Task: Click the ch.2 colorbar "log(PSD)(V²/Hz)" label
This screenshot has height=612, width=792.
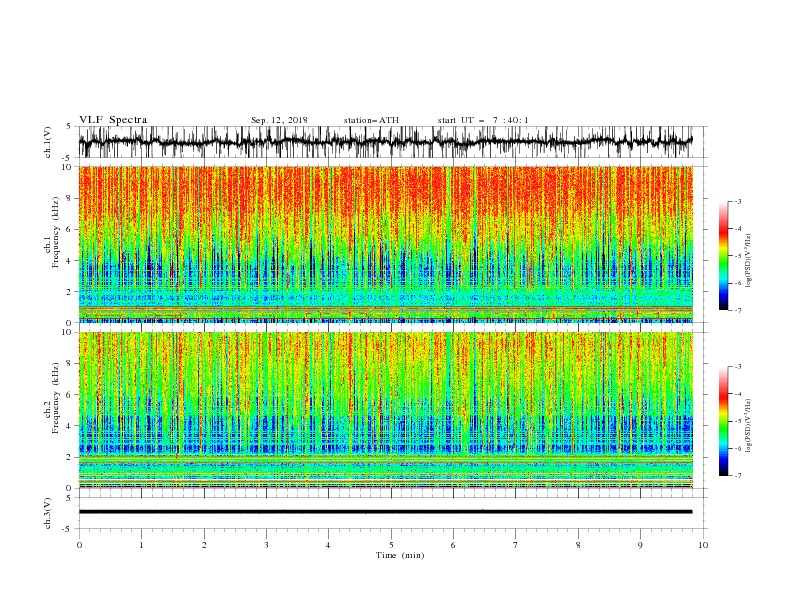Action: pyautogui.click(x=749, y=426)
